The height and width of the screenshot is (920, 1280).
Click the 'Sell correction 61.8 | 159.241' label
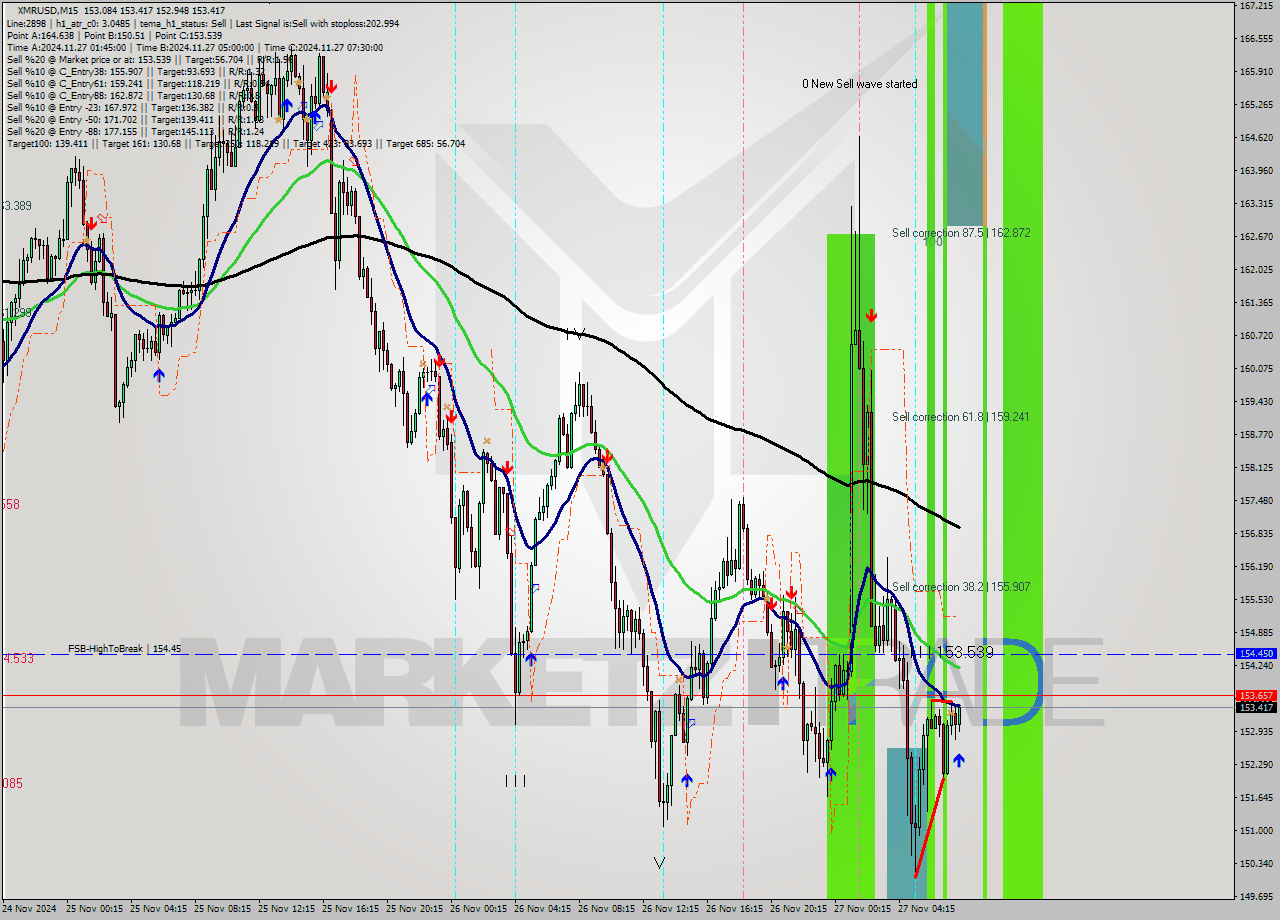[x=961, y=416]
